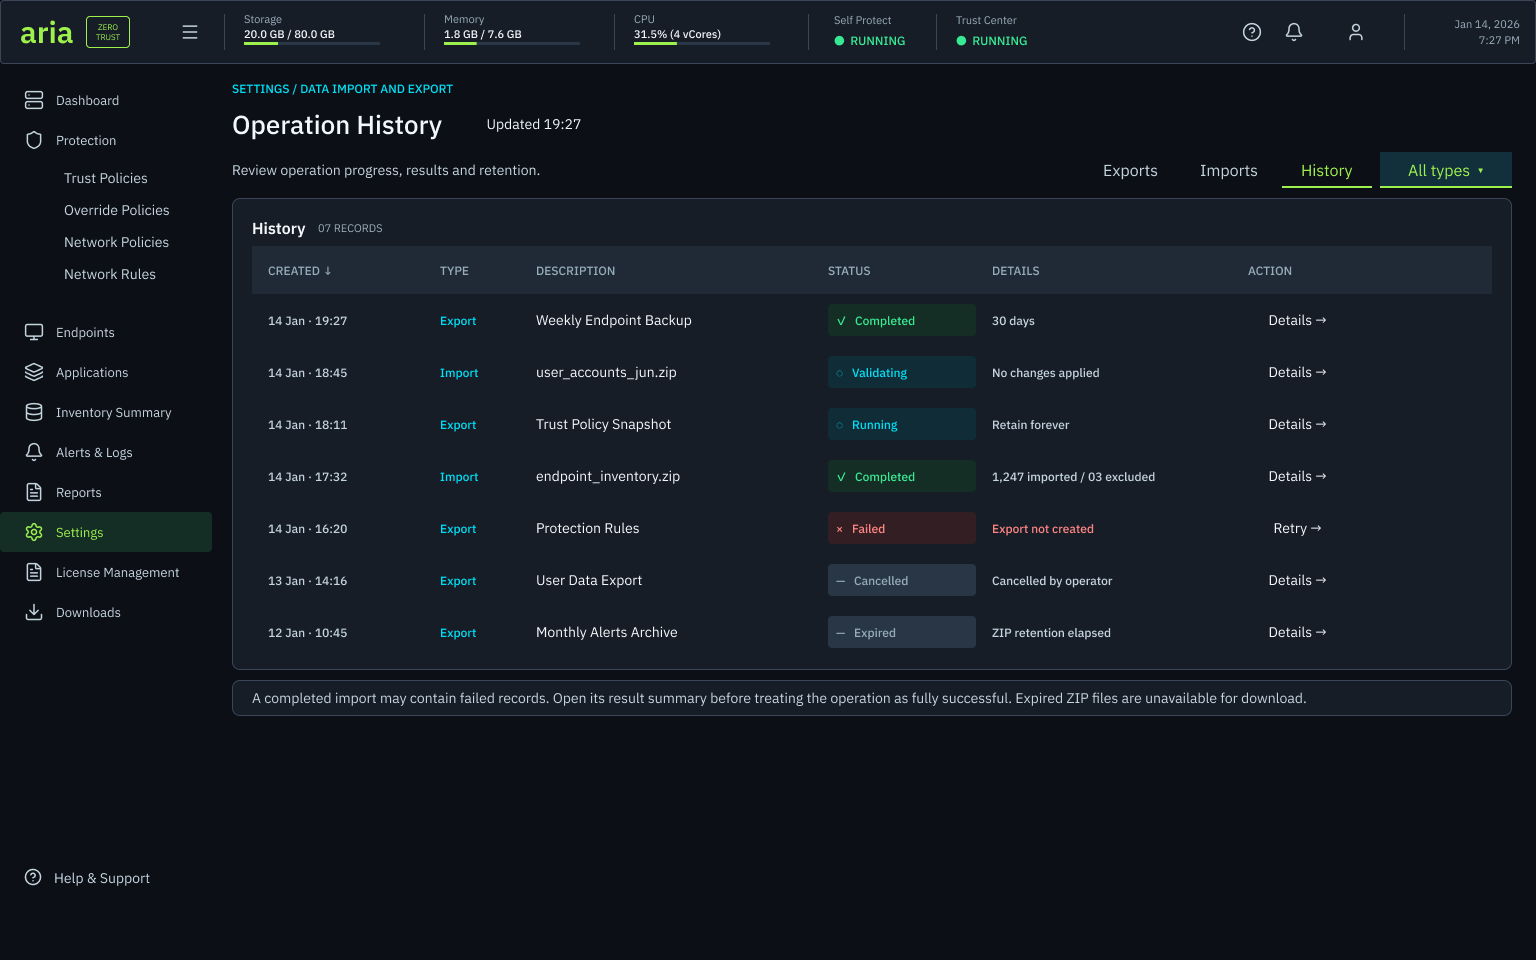This screenshot has width=1536, height=960.
Task: Click the Memory usage bar
Action: point(512,43)
